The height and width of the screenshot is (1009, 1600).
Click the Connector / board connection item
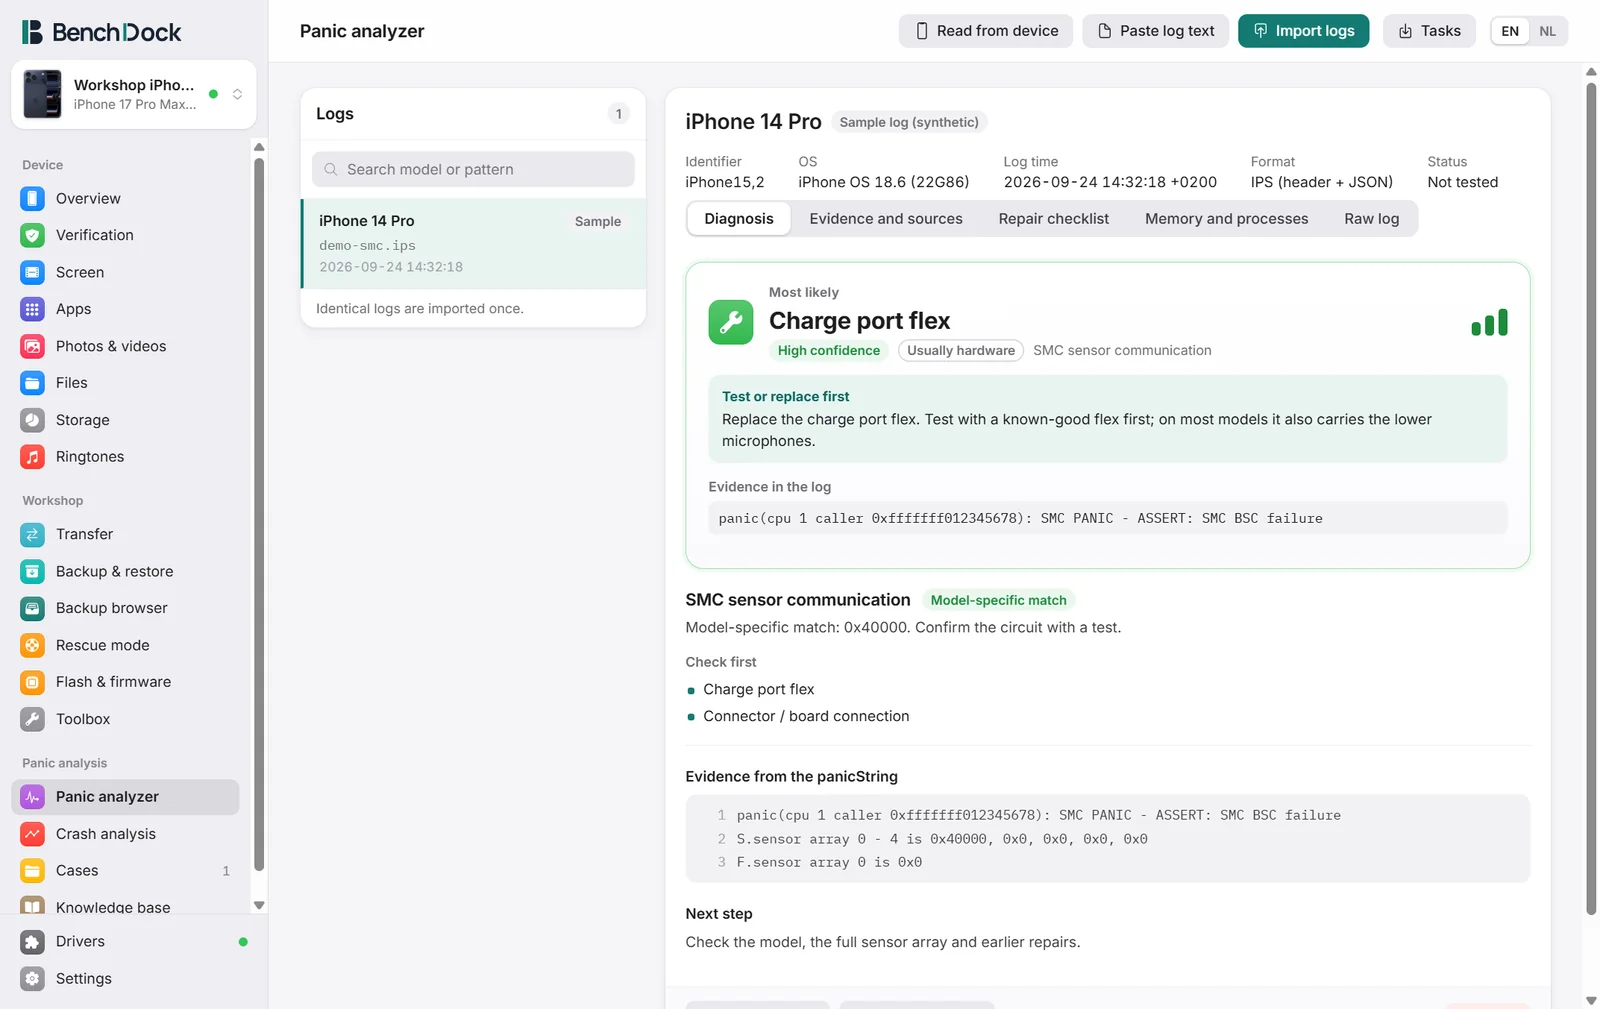click(x=806, y=716)
